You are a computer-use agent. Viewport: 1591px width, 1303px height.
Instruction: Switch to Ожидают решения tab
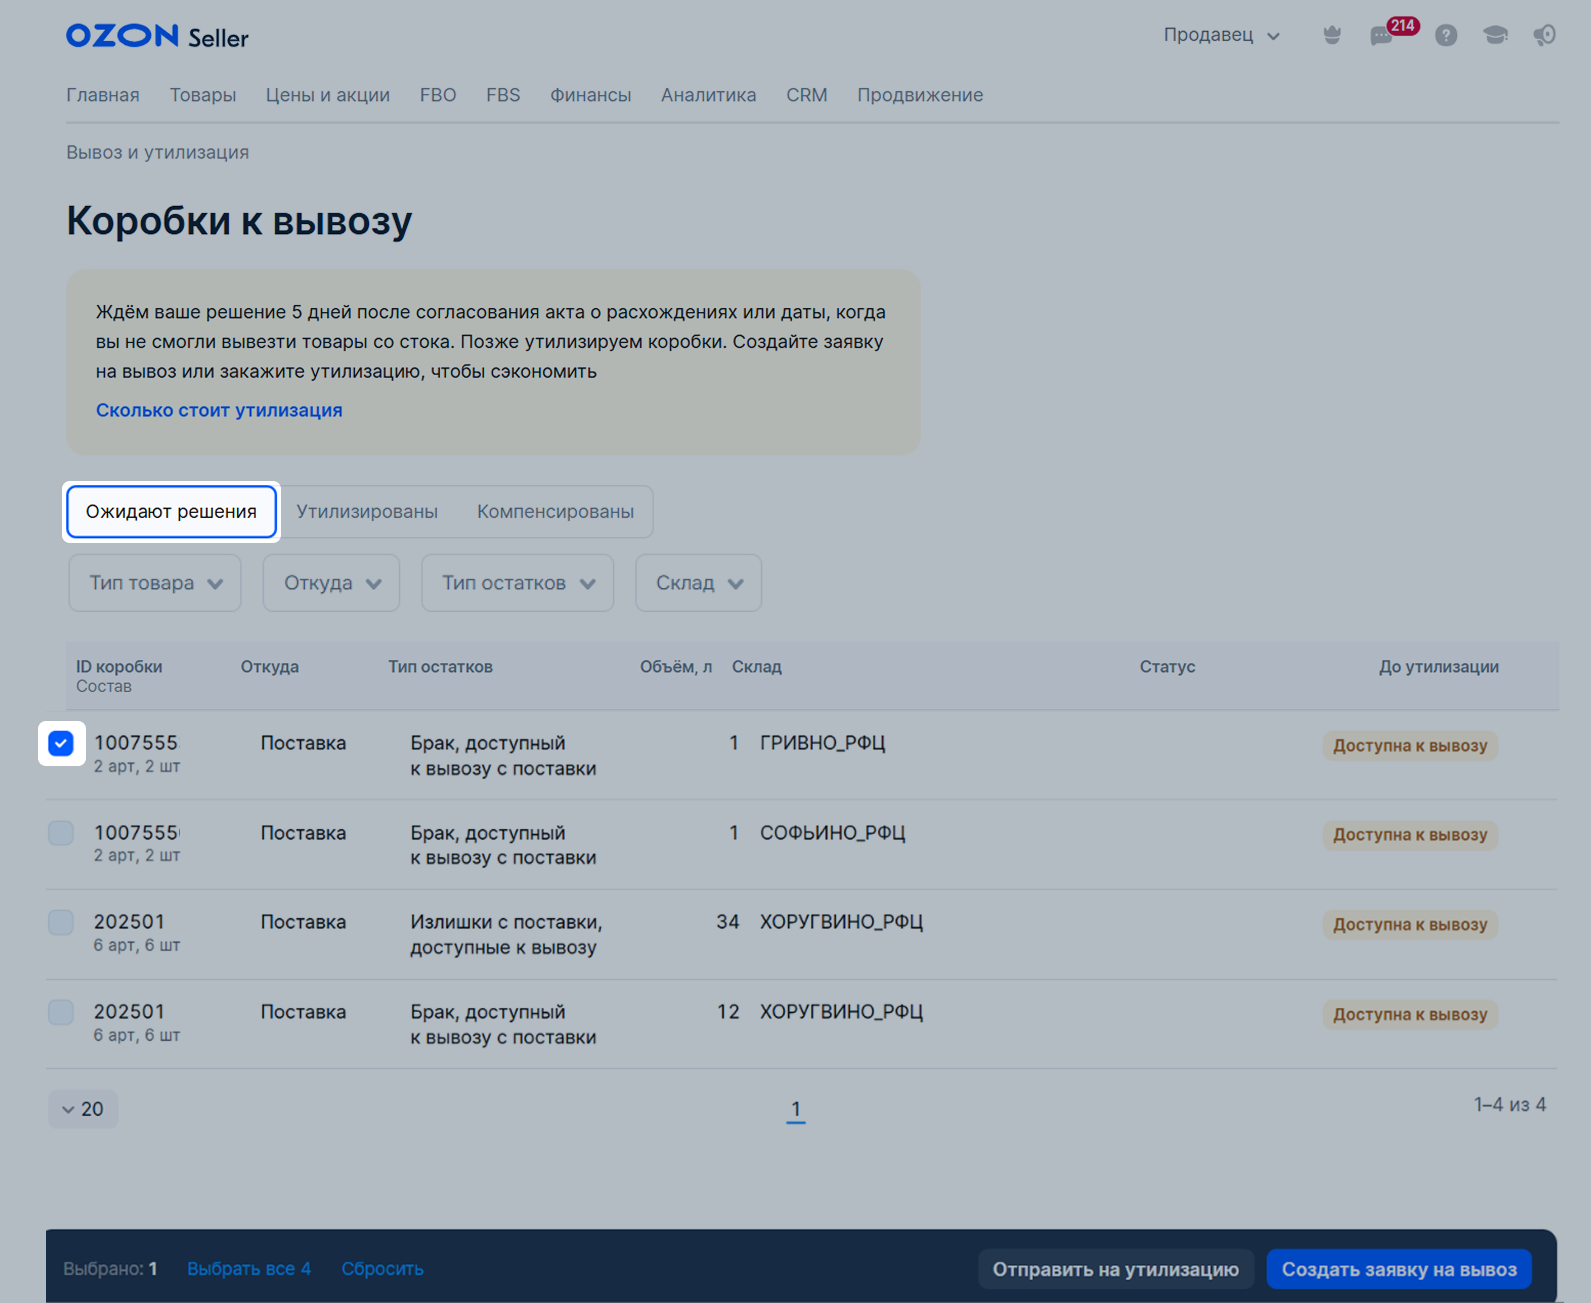[x=171, y=512]
